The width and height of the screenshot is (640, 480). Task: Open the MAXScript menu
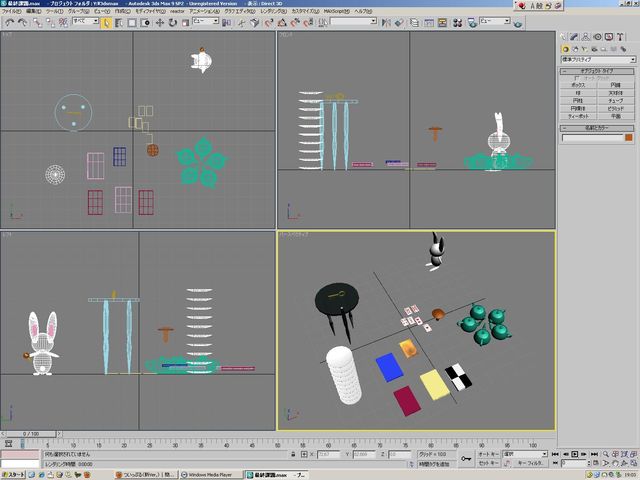(337, 11)
